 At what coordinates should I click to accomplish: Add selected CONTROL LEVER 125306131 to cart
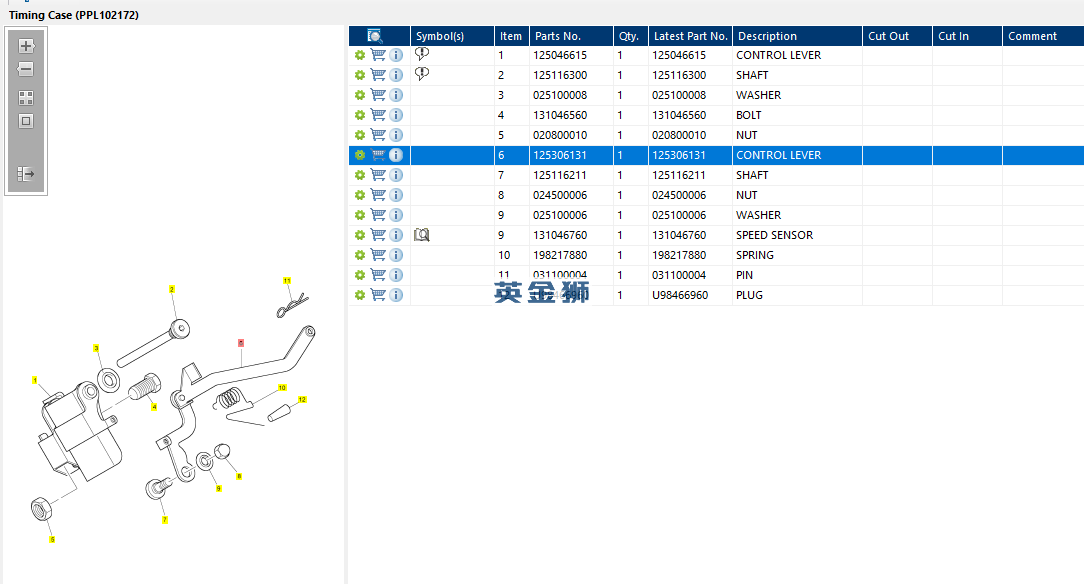coord(378,155)
